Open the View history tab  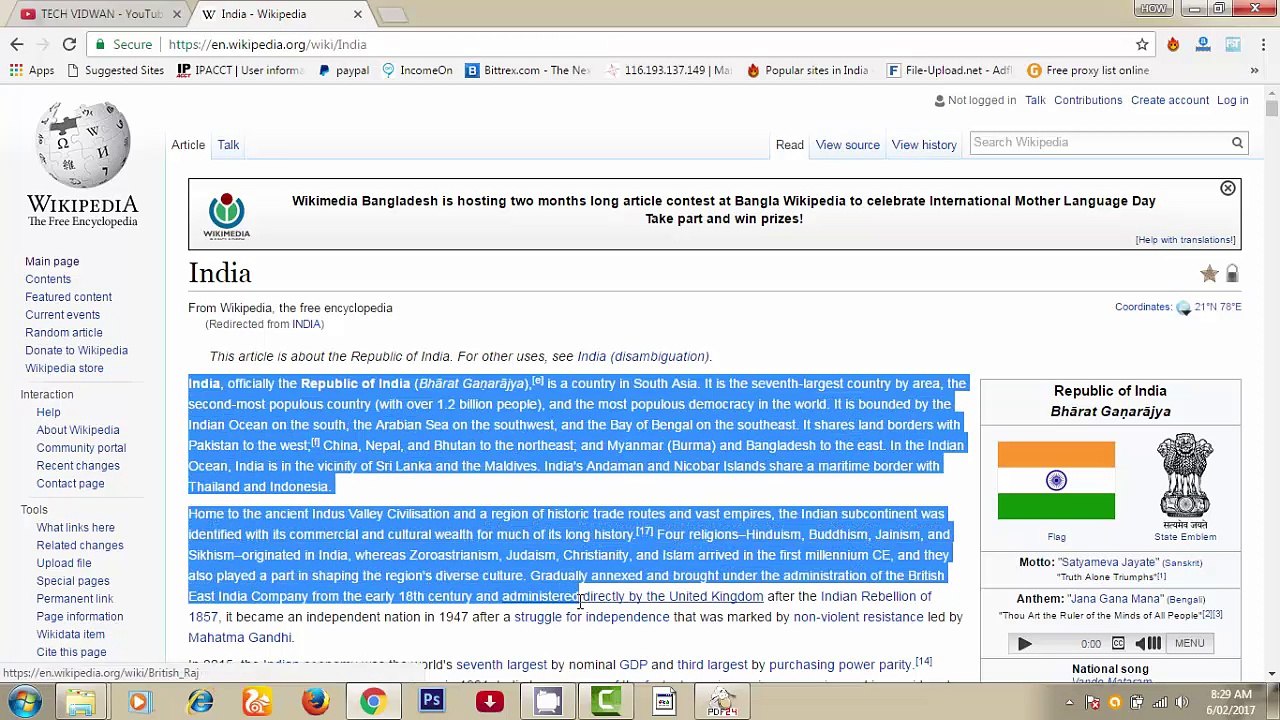pyautogui.click(x=924, y=145)
